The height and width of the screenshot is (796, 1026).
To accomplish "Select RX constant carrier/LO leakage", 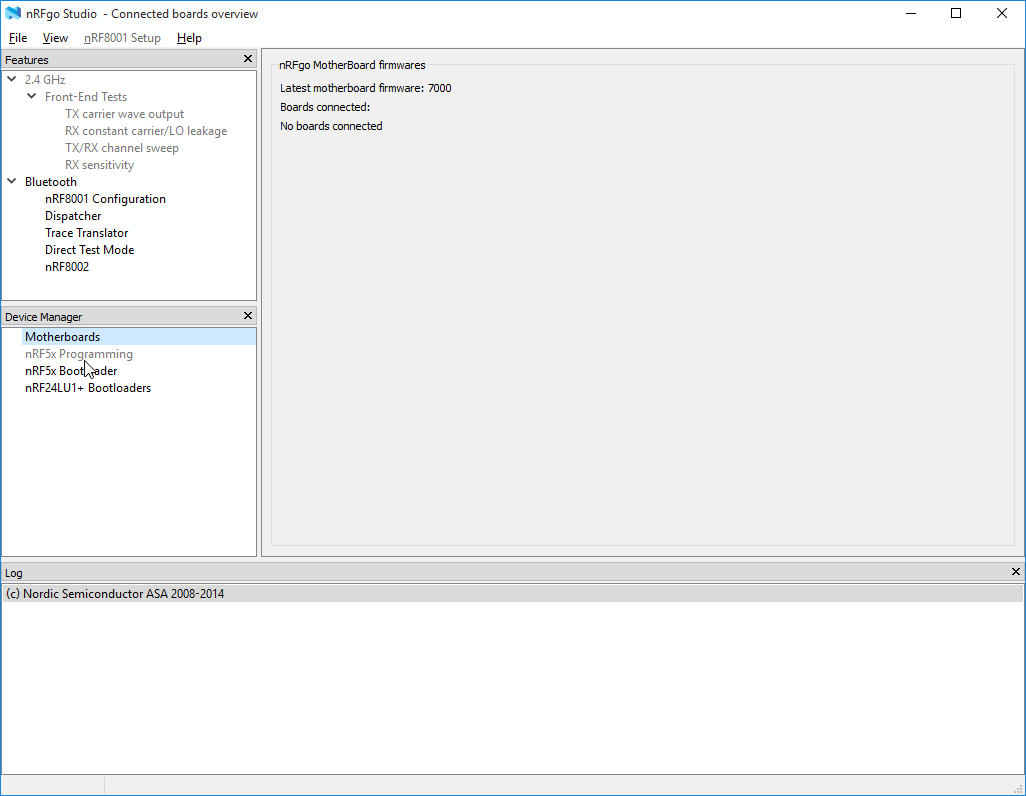I will 146,131.
